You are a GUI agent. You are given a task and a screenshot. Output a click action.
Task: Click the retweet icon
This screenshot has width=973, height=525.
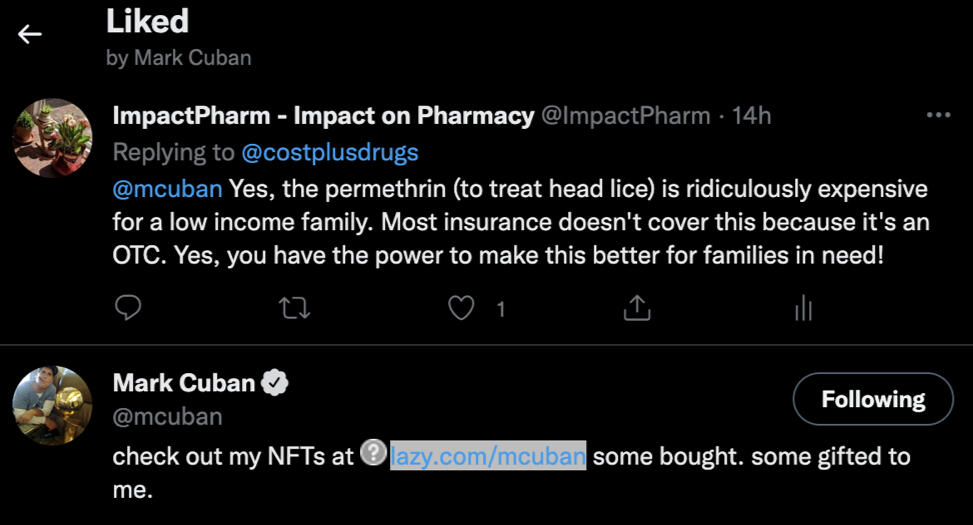point(294,309)
